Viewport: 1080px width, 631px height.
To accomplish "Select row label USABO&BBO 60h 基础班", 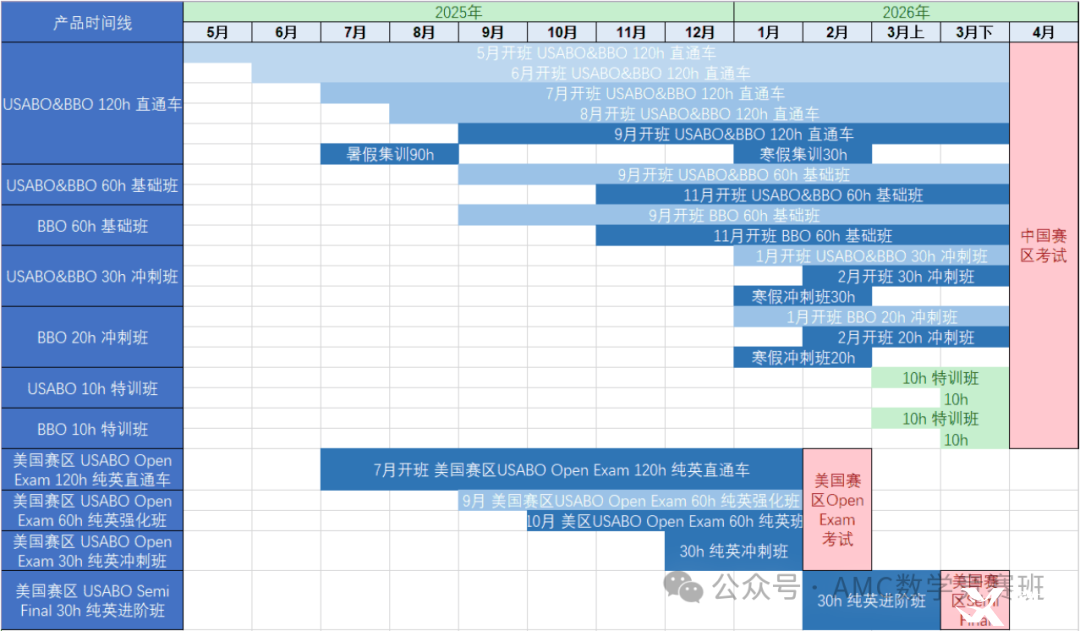I will [x=92, y=185].
